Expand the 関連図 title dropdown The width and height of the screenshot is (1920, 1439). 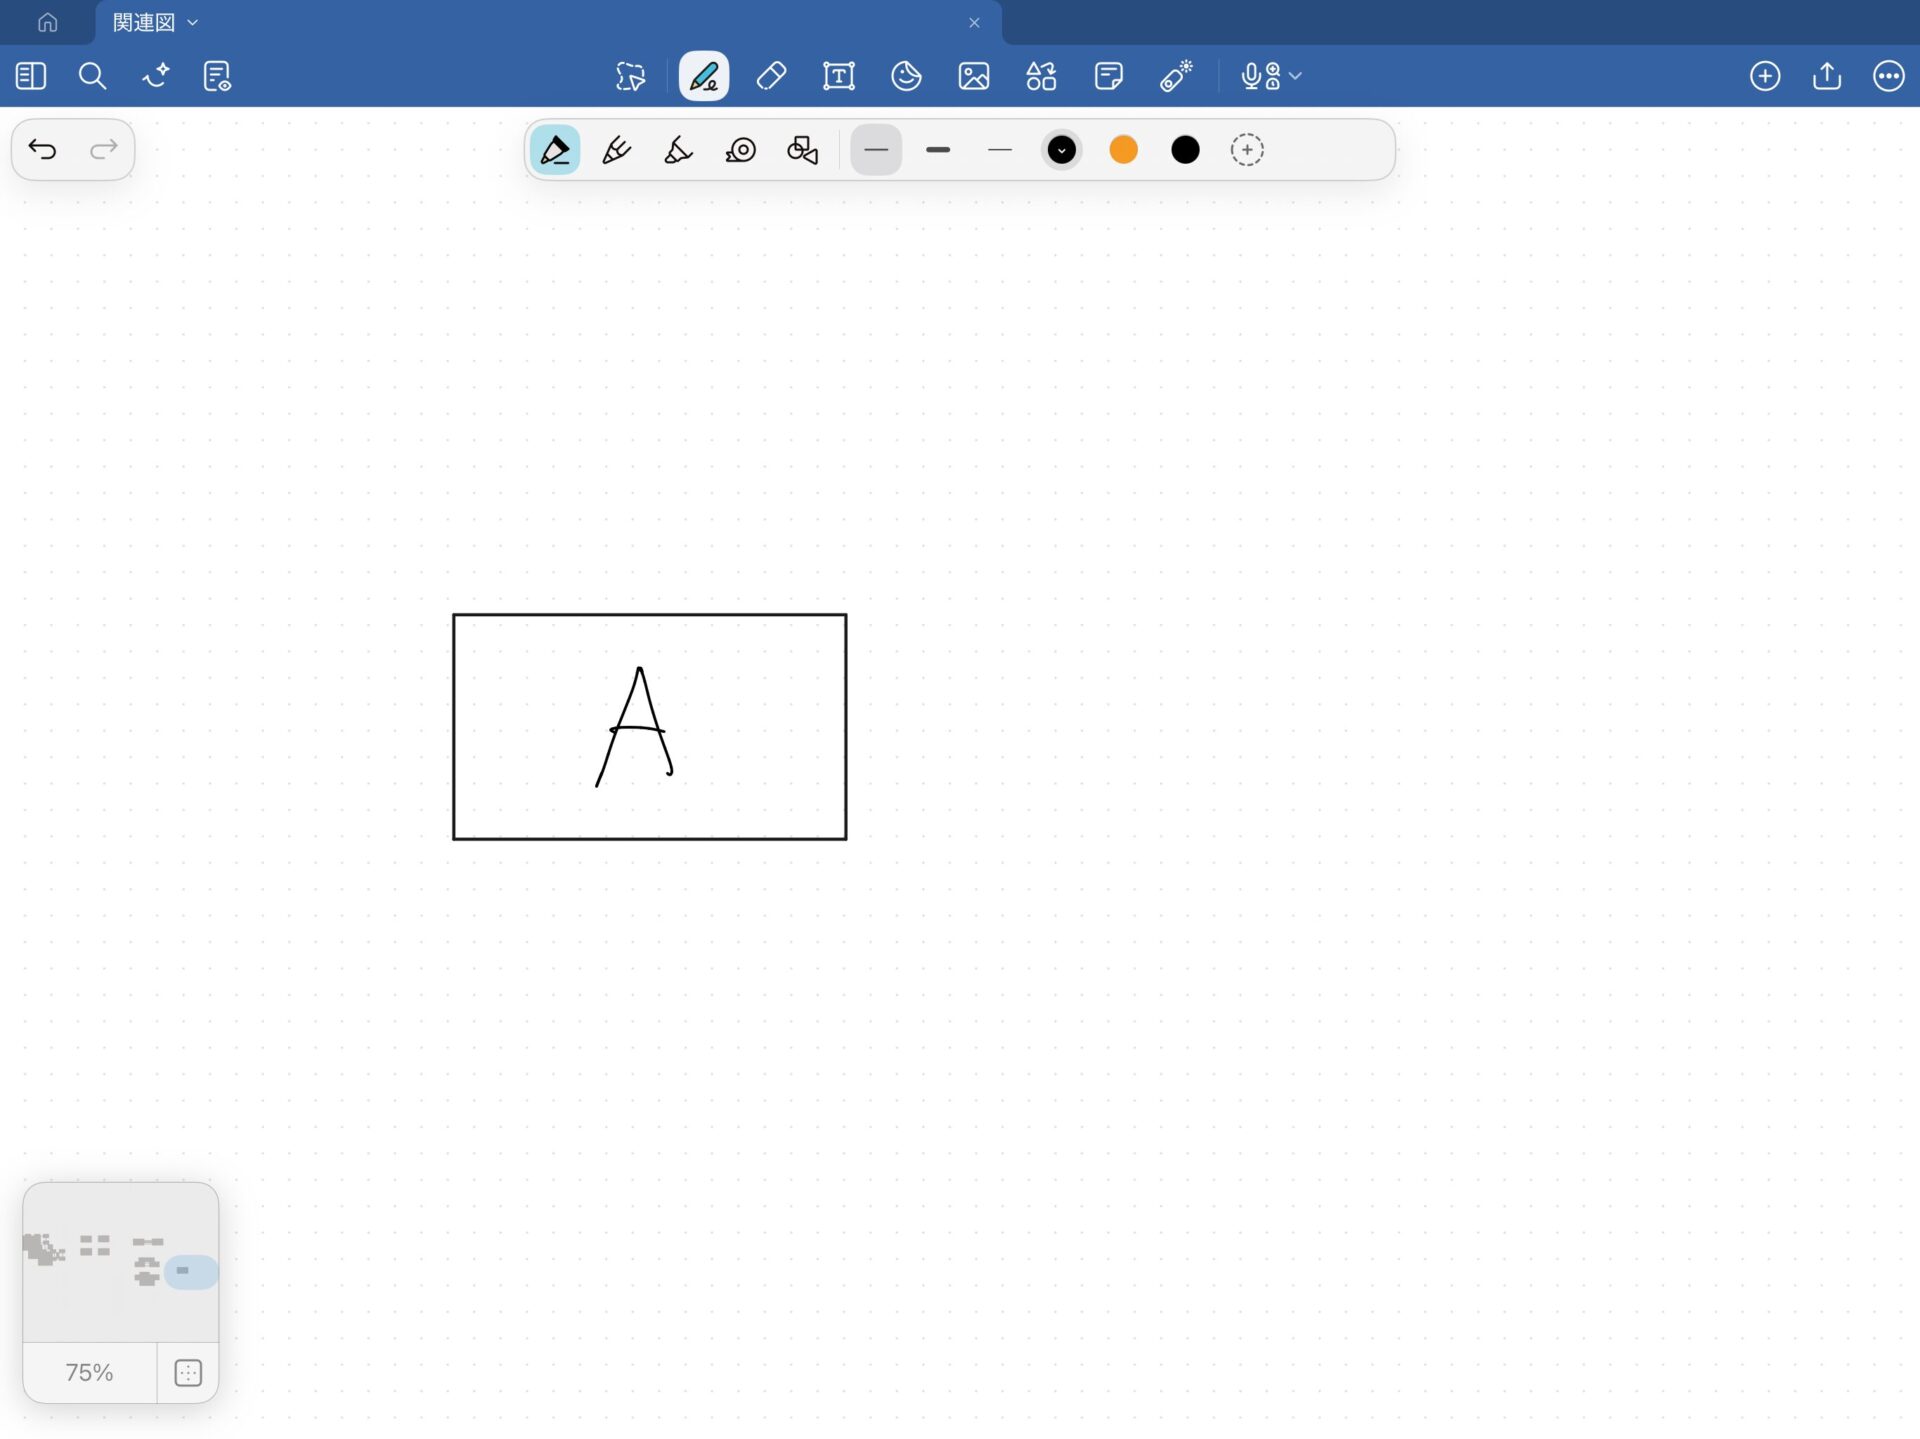coord(193,22)
